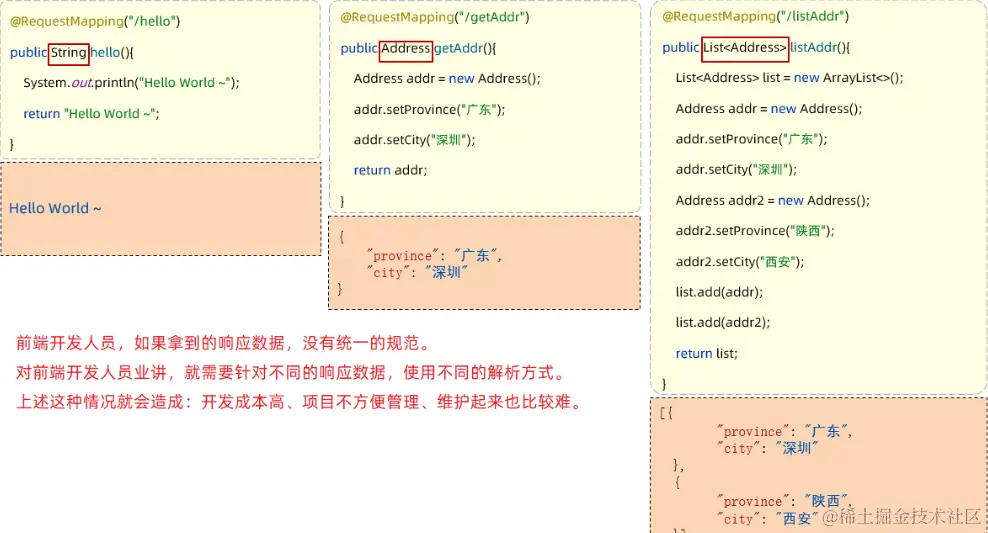This screenshot has width=988, height=533.
Task: Click "city": "西安" in listAddr JSON array
Action: (x=767, y=519)
